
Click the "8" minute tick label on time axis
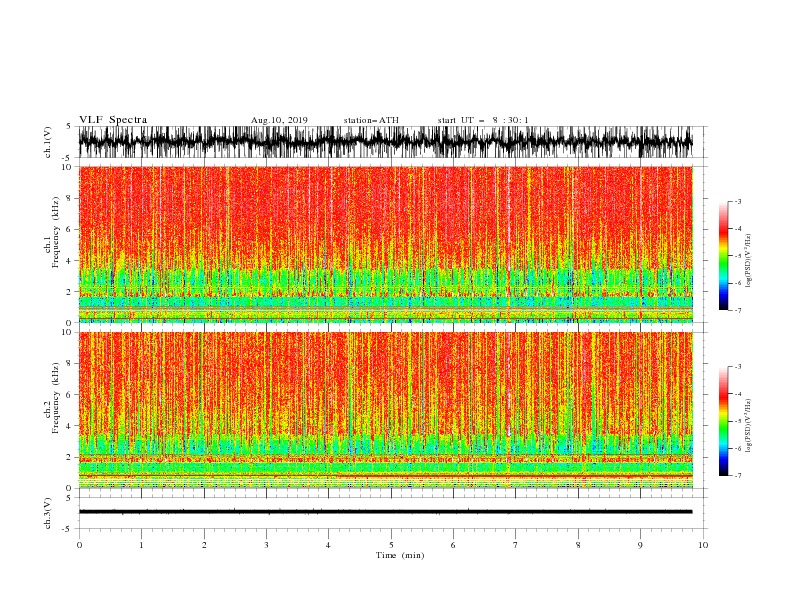click(578, 545)
